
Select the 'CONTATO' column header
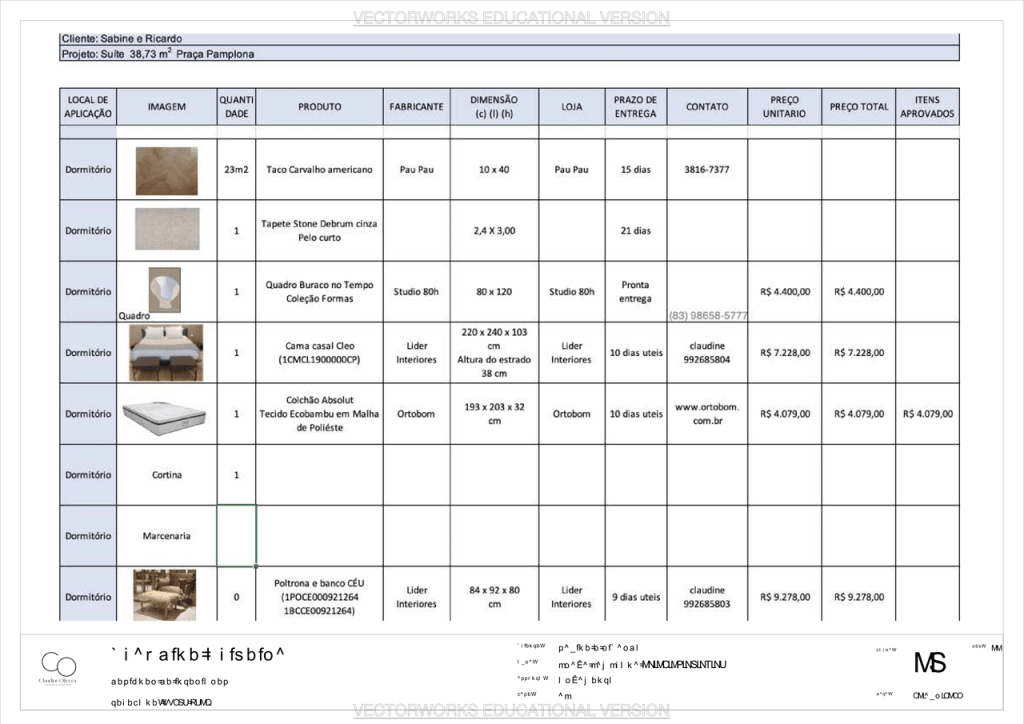[707, 106]
